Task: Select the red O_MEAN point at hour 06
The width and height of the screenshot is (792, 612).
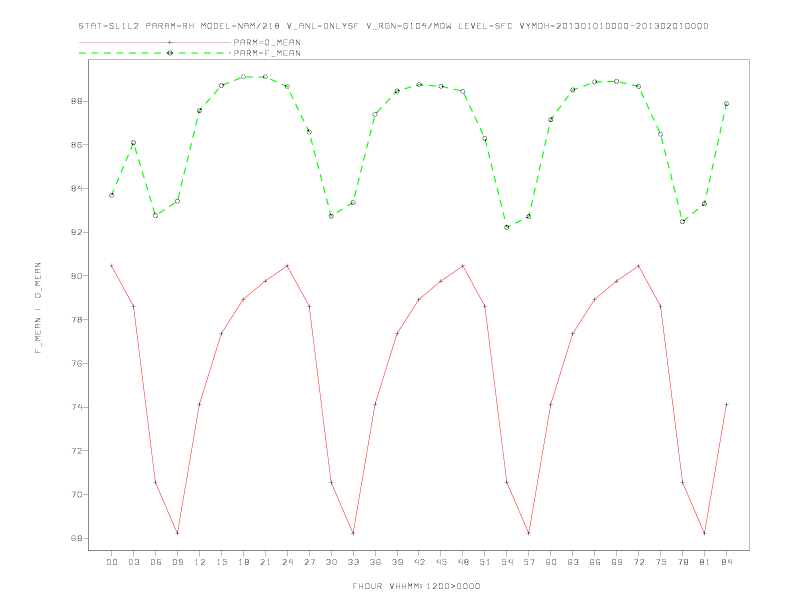Action: [156, 483]
